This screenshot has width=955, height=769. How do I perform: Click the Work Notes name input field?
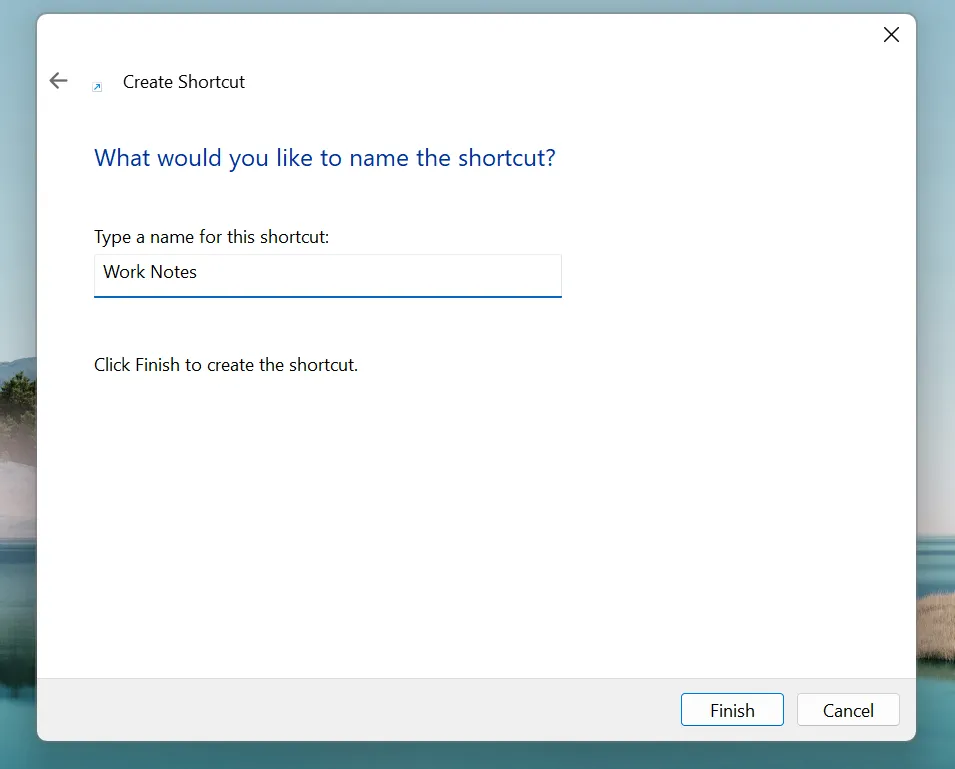click(328, 276)
